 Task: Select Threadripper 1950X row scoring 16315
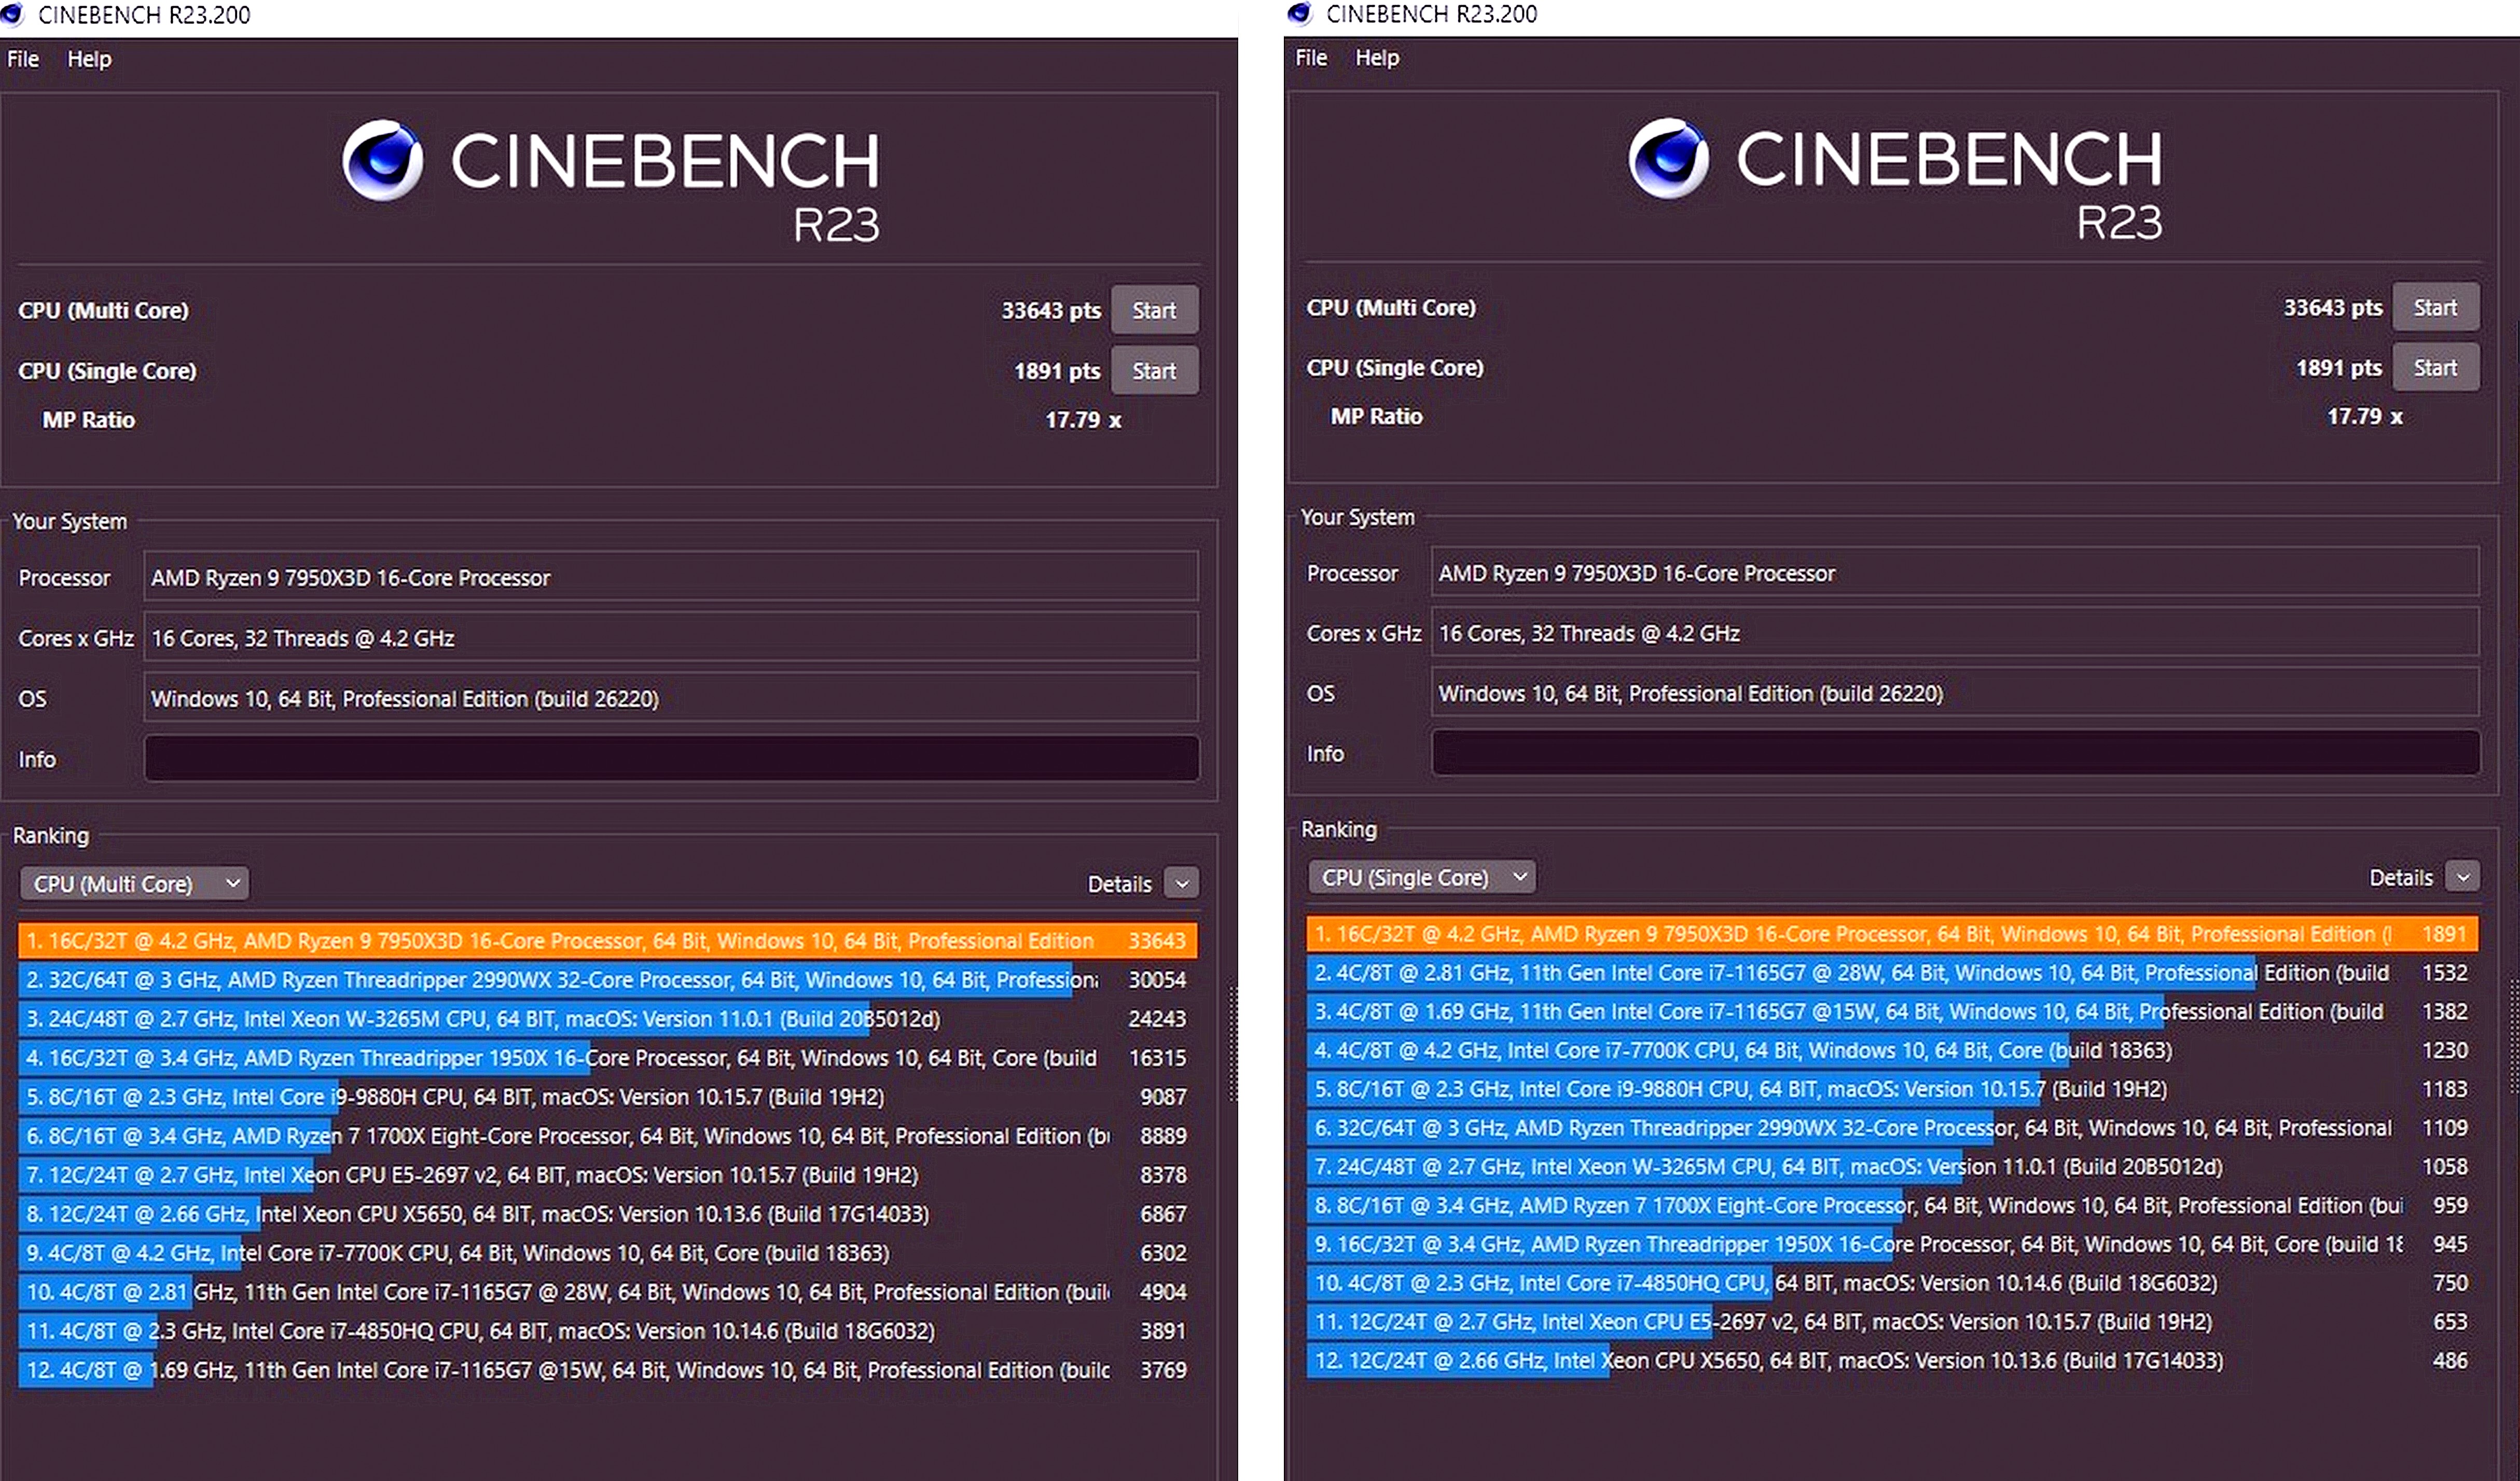[607, 1057]
